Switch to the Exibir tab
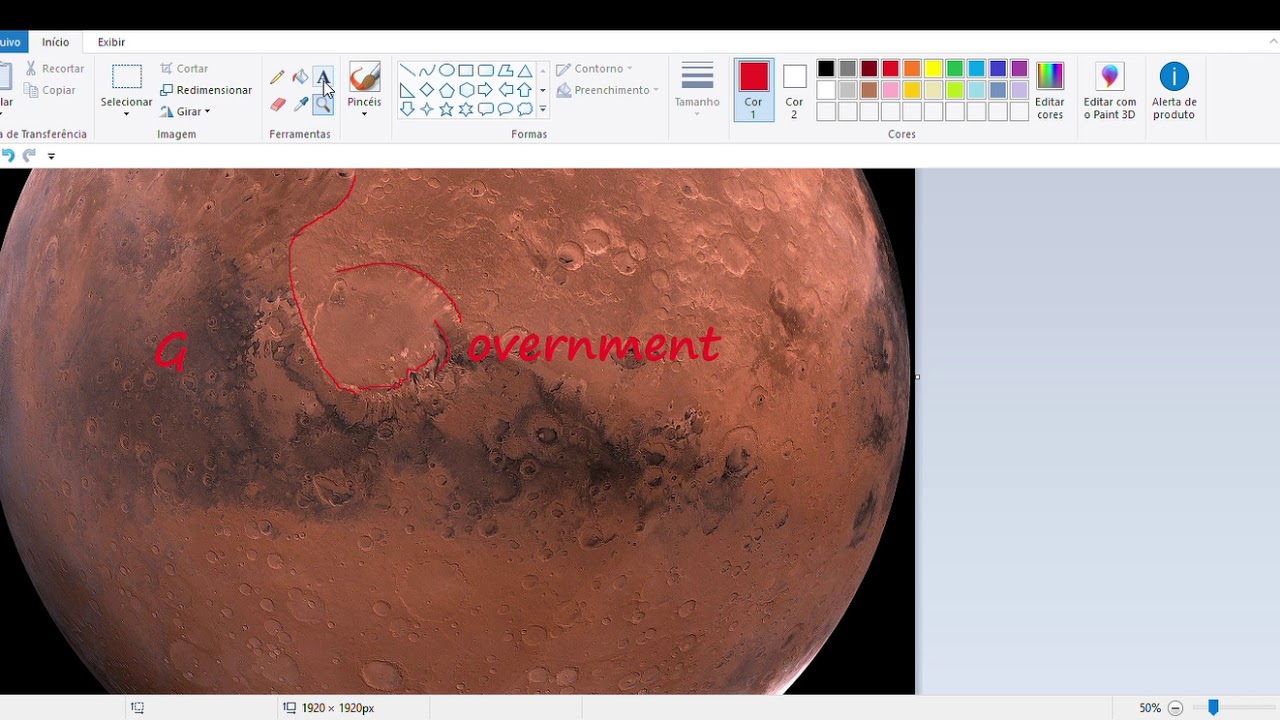The image size is (1280, 720). [x=111, y=42]
